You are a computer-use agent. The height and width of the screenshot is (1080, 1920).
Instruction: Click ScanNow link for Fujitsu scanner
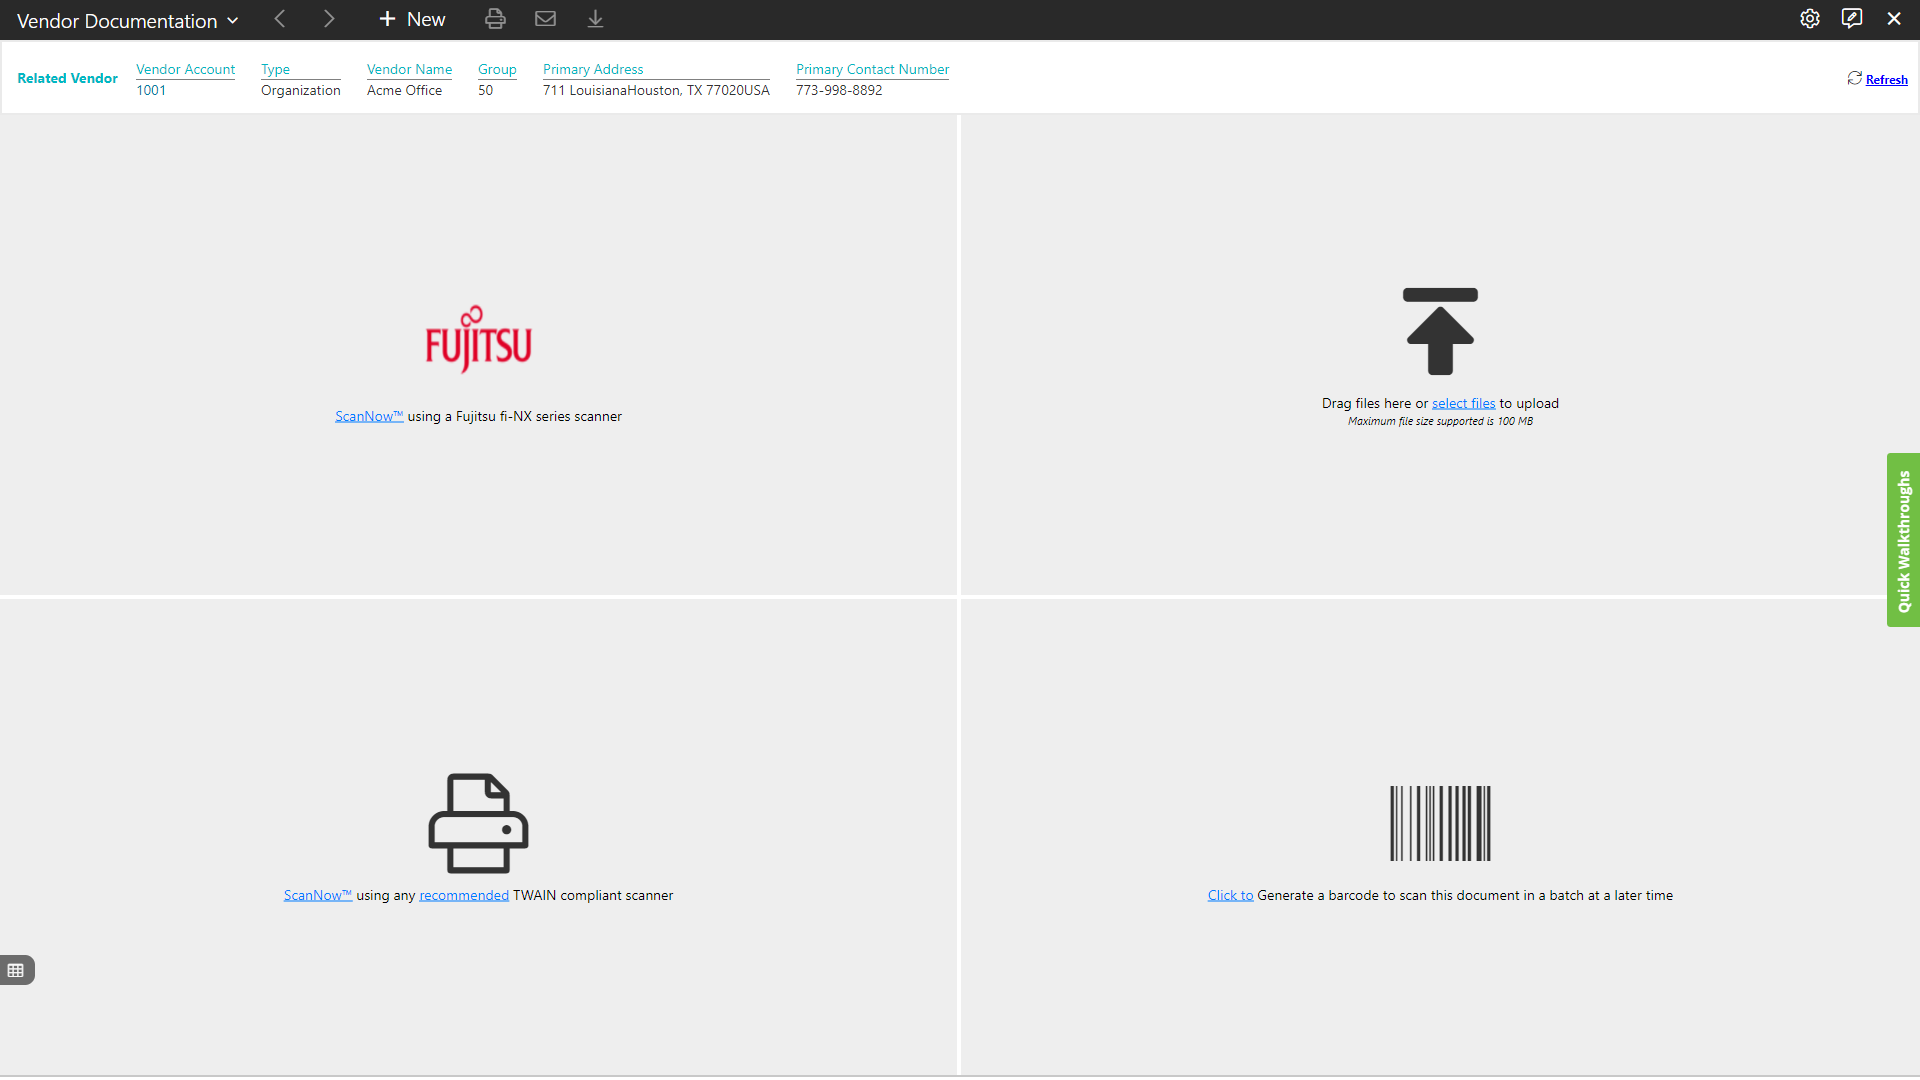[368, 416]
